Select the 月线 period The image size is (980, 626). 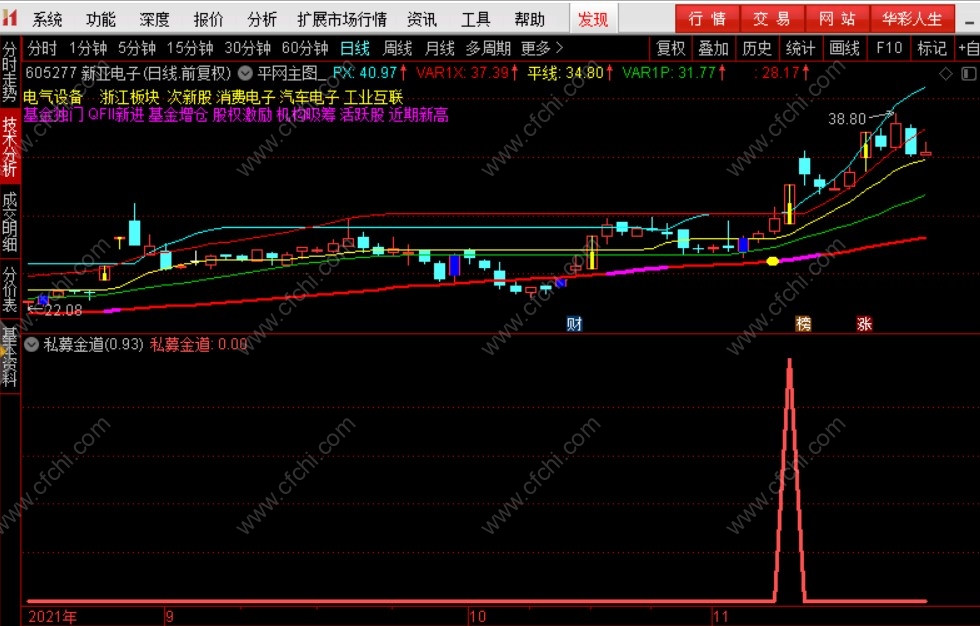pos(439,48)
